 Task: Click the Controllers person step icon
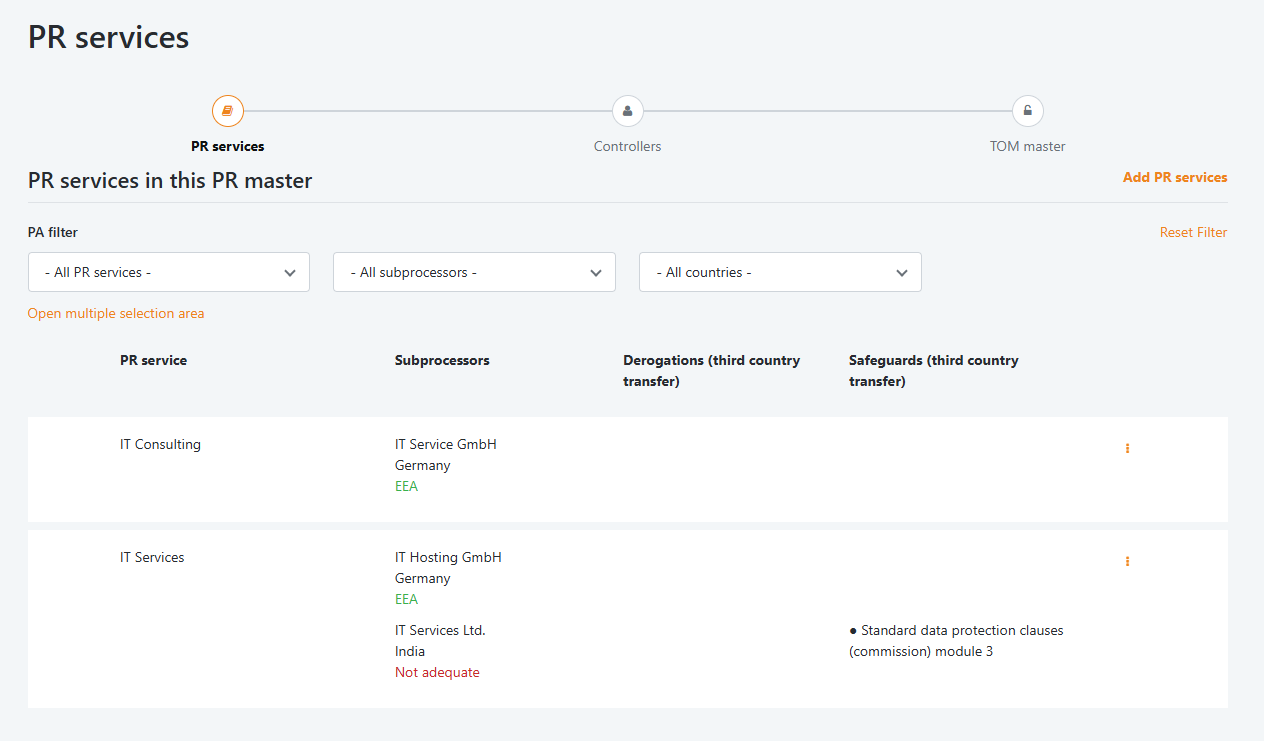pyautogui.click(x=627, y=111)
